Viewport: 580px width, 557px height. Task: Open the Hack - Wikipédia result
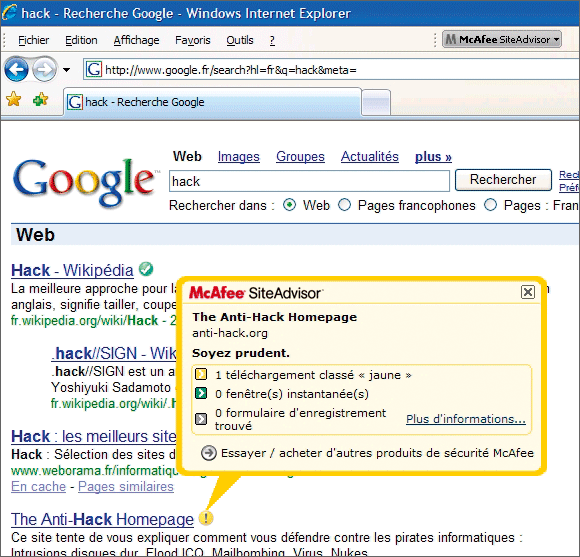click(72, 270)
